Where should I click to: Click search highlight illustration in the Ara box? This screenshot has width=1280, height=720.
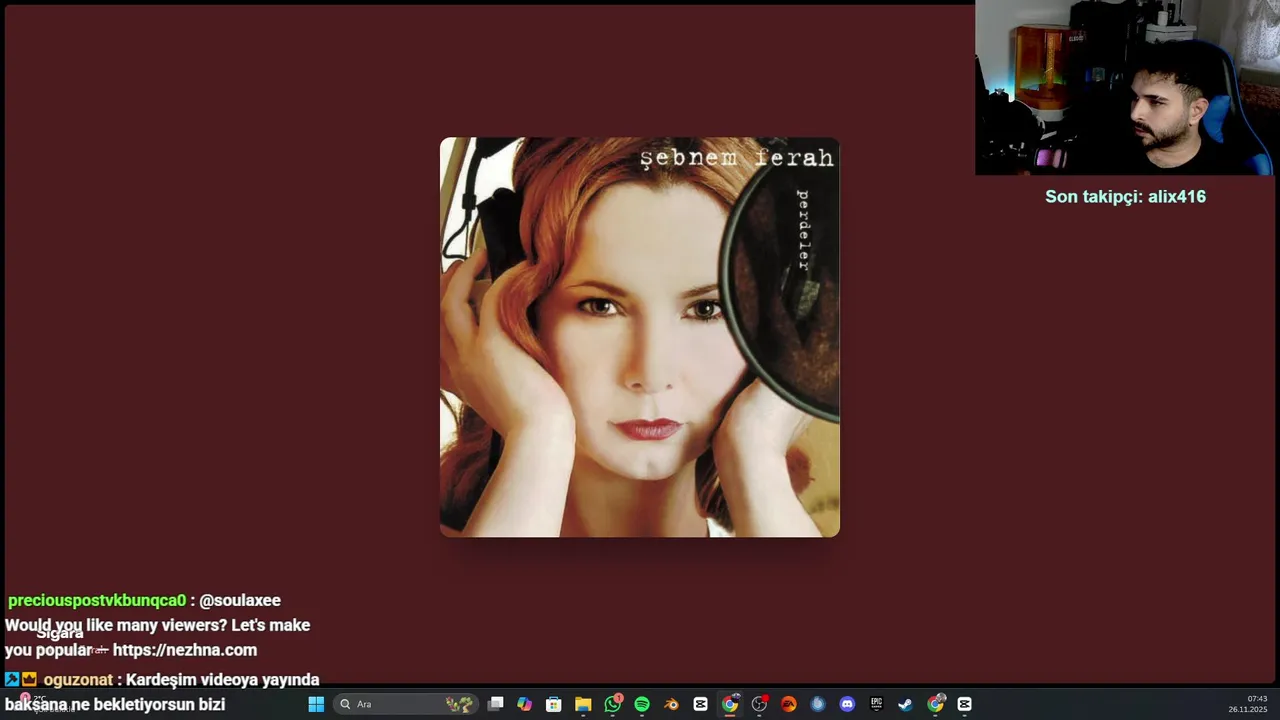click(x=459, y=704)
